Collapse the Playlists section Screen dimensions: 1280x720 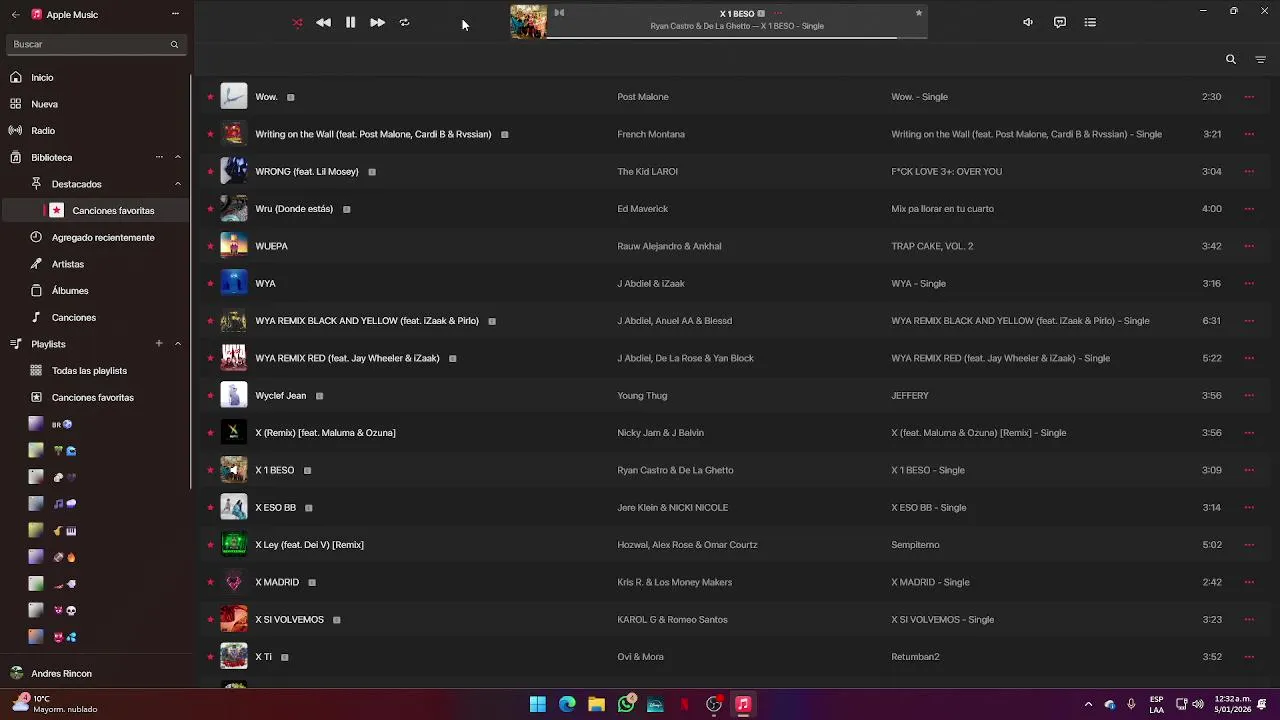coord(178,344)
